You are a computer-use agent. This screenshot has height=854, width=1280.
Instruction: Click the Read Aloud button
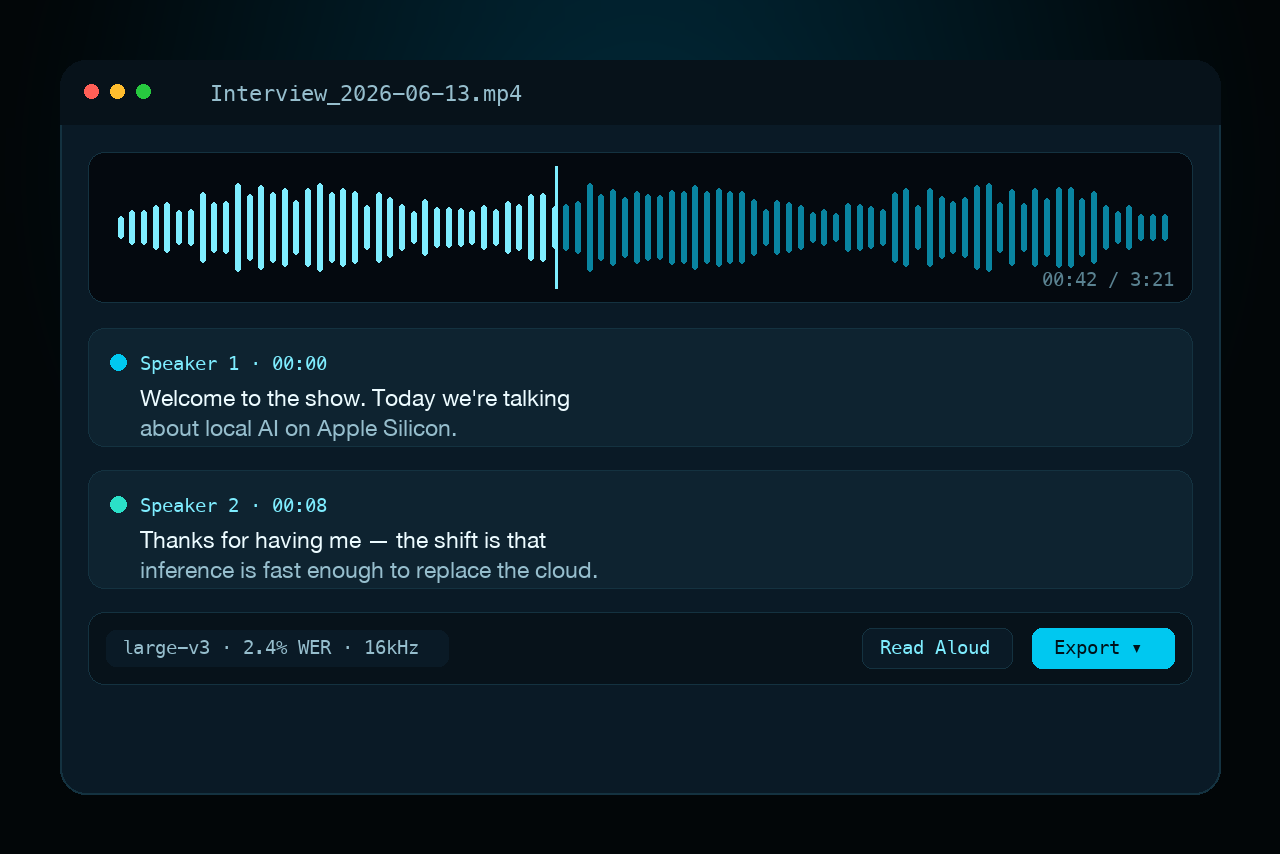(937, 648)
